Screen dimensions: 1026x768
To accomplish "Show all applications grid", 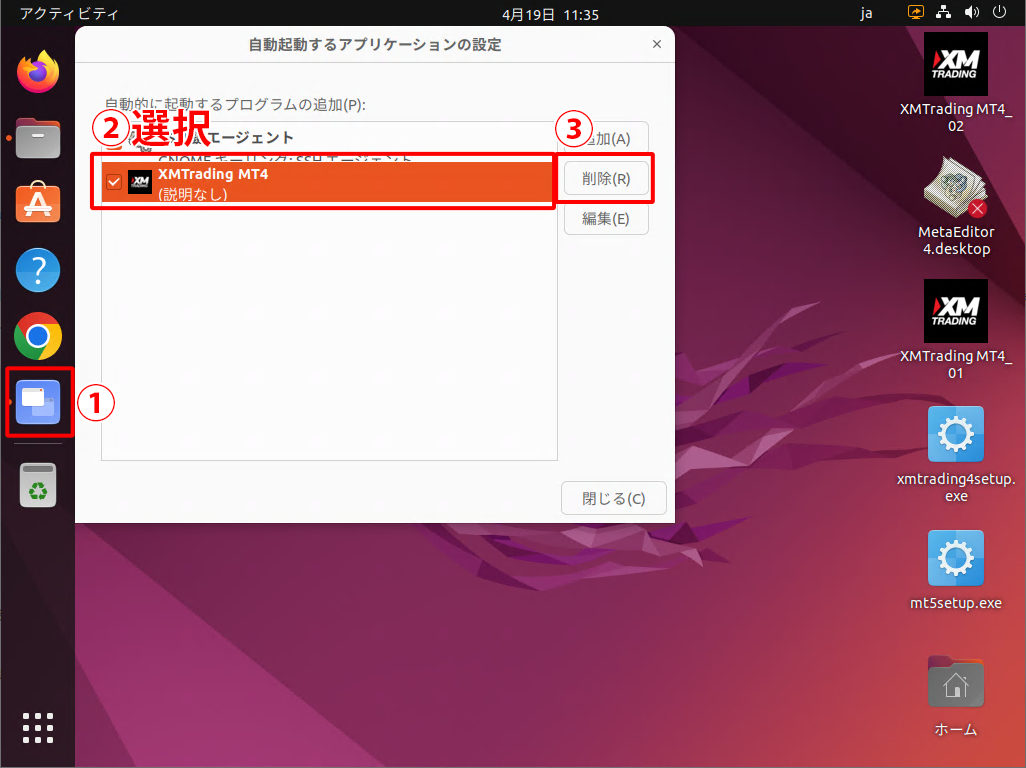I will tap(38, 728).
